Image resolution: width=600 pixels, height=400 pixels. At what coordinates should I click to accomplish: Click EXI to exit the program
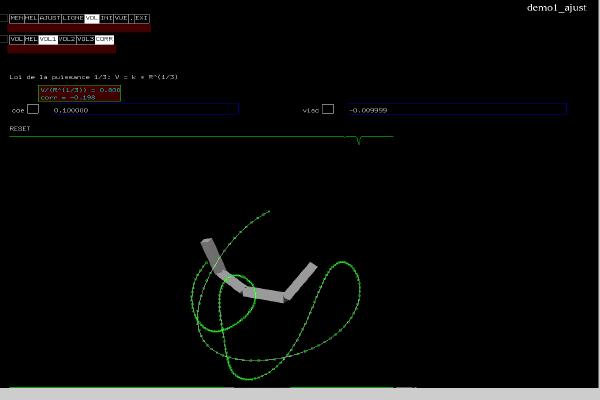(141, 18)
